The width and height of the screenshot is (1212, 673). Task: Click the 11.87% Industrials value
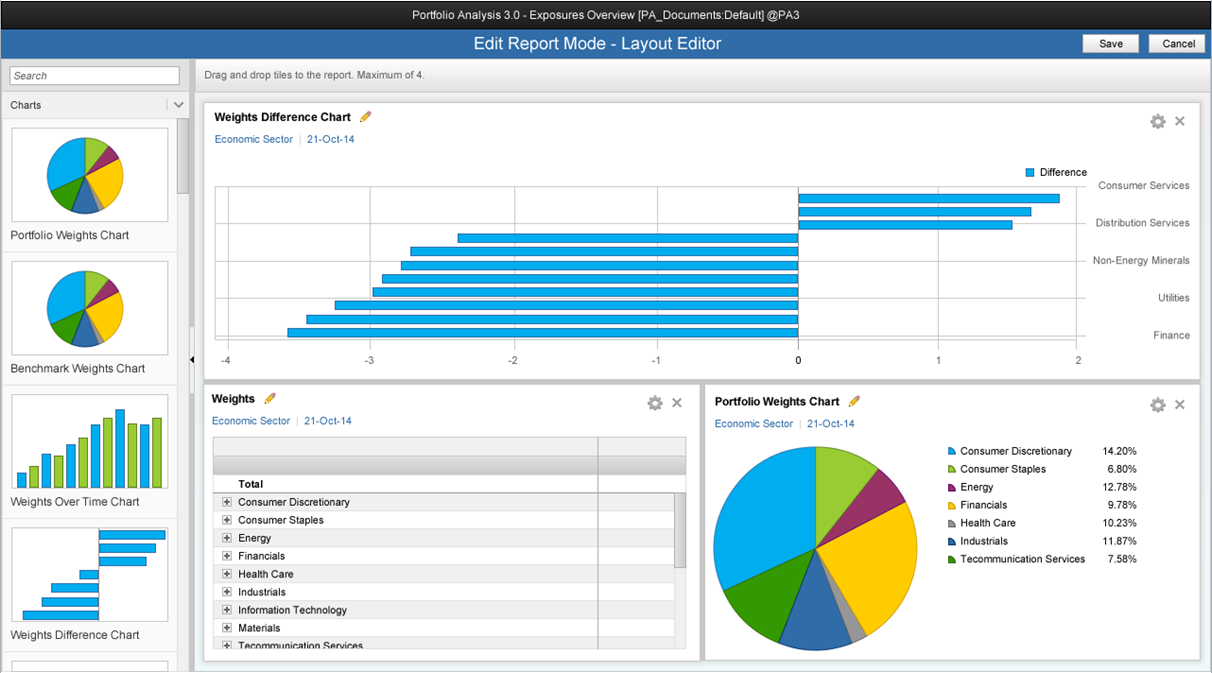1119,541
